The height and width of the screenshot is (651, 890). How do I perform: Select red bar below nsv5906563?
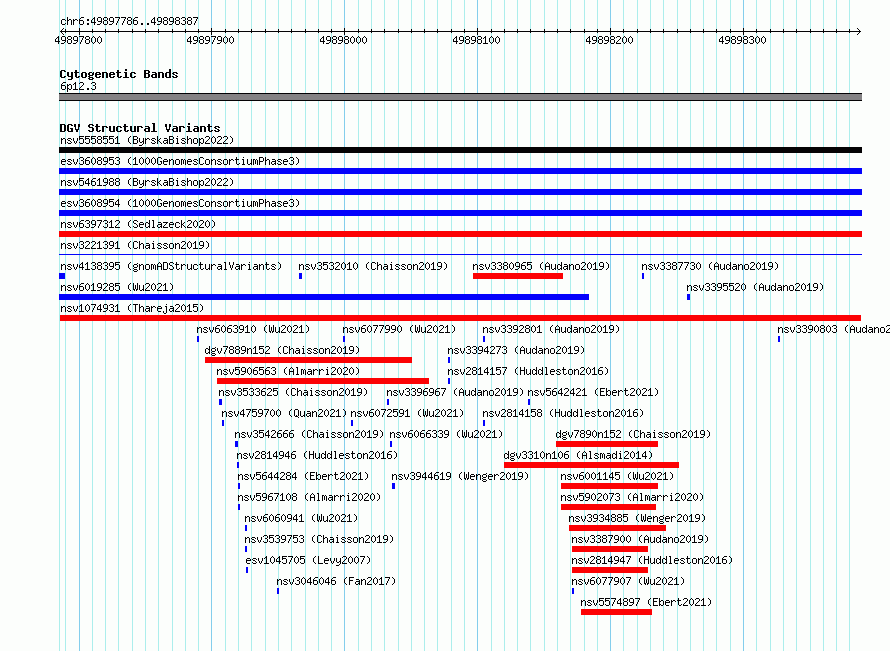323,381
